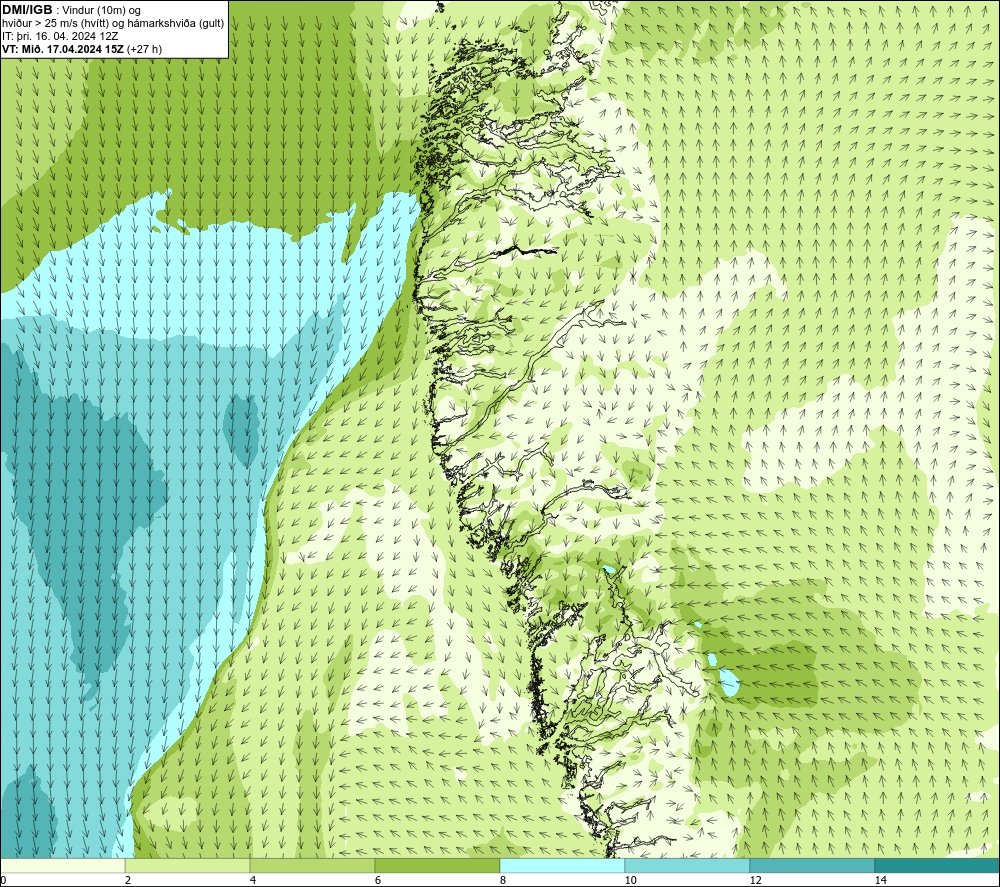Click the scale label '10'
1000x887 pixels.
coord(630,881)
